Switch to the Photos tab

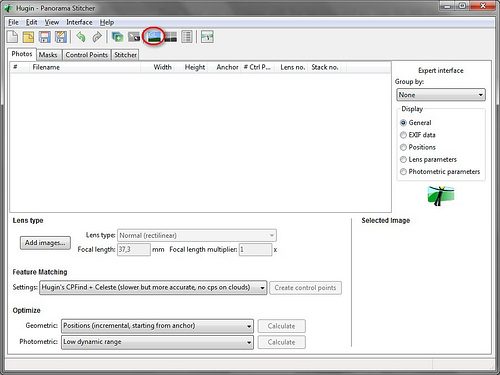(22, 54)
